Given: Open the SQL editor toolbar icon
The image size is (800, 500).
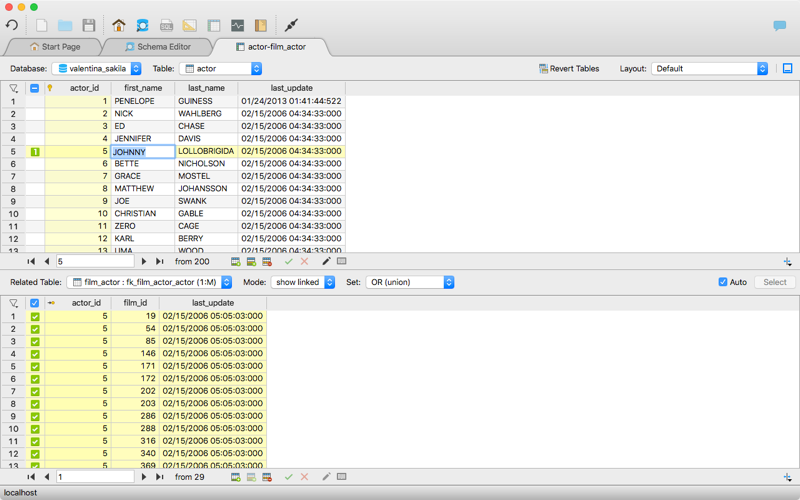Looking at the screenshot, I should [x=166, y=25].
